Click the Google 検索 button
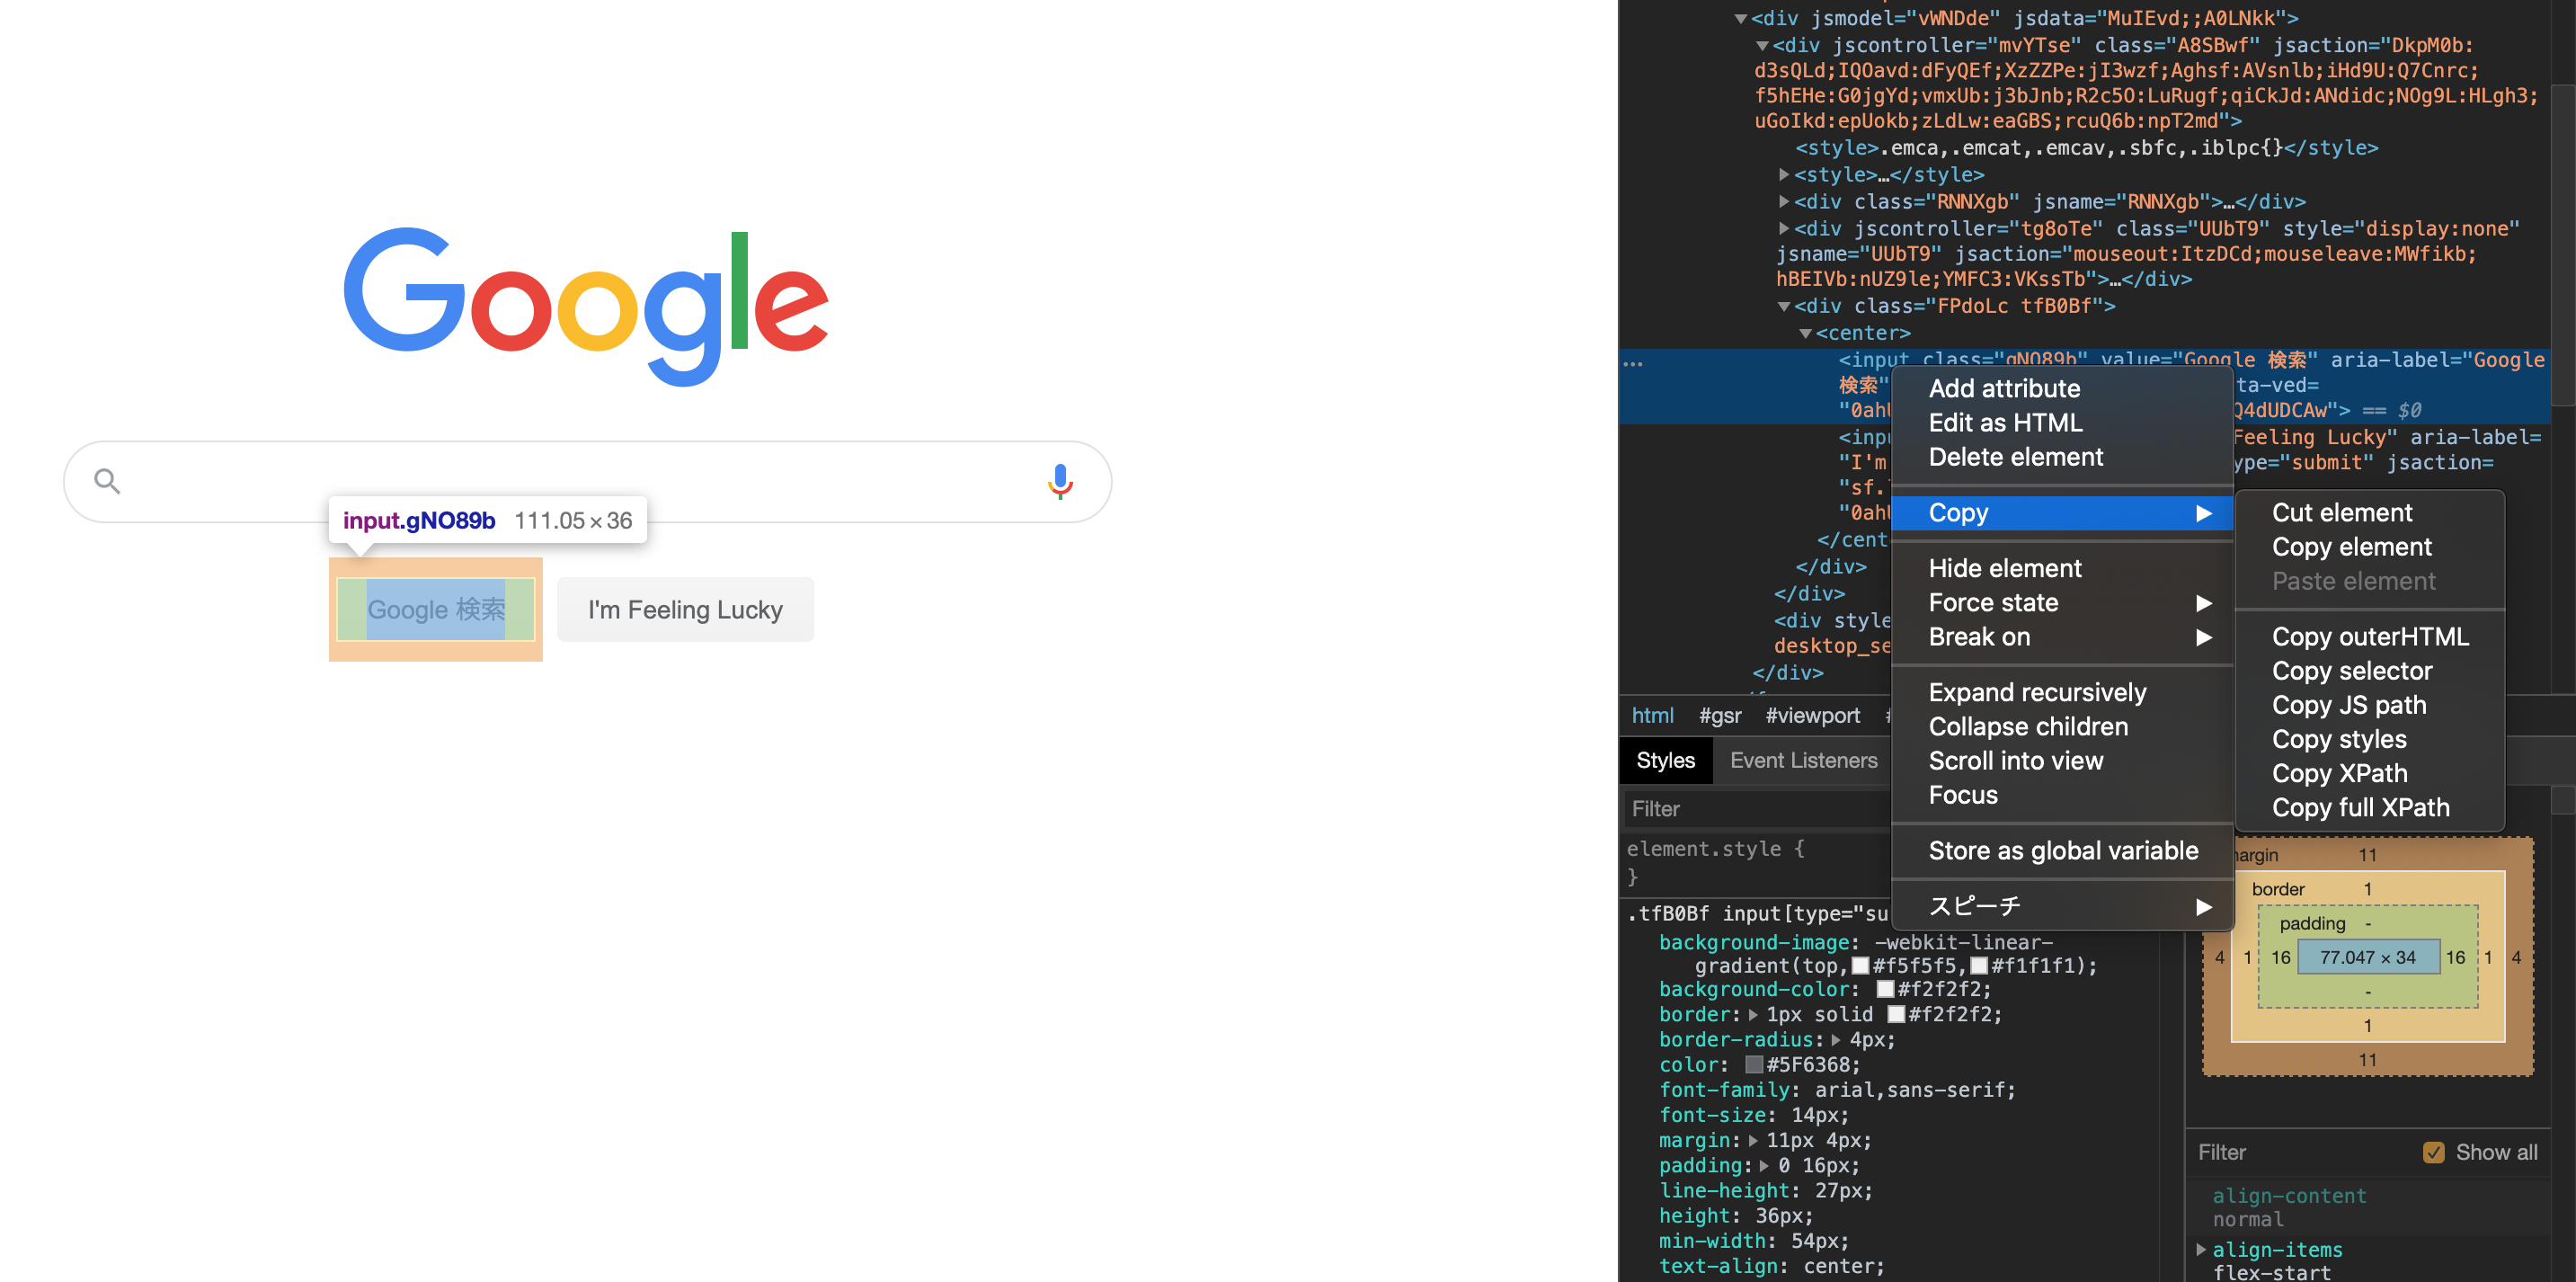 [435, 609]
